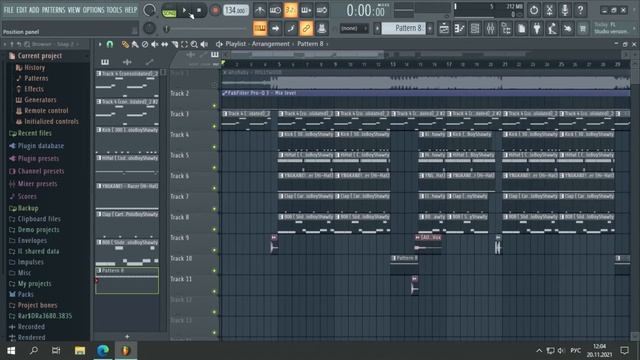Select the Playlist Delete tool

pos(145,44)
